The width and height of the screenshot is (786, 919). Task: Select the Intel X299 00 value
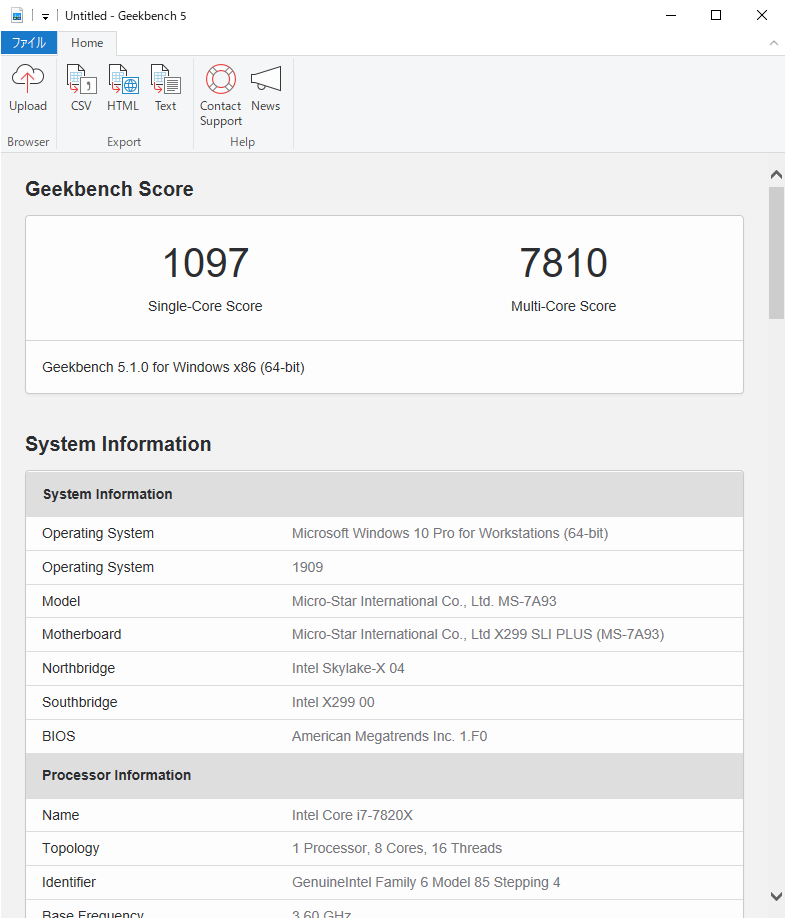click(333, 702)
